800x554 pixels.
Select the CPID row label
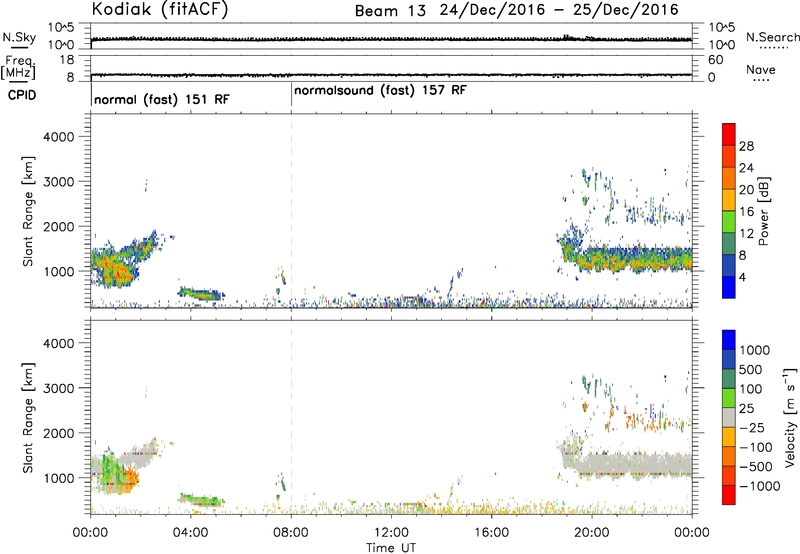coord(22,95)
